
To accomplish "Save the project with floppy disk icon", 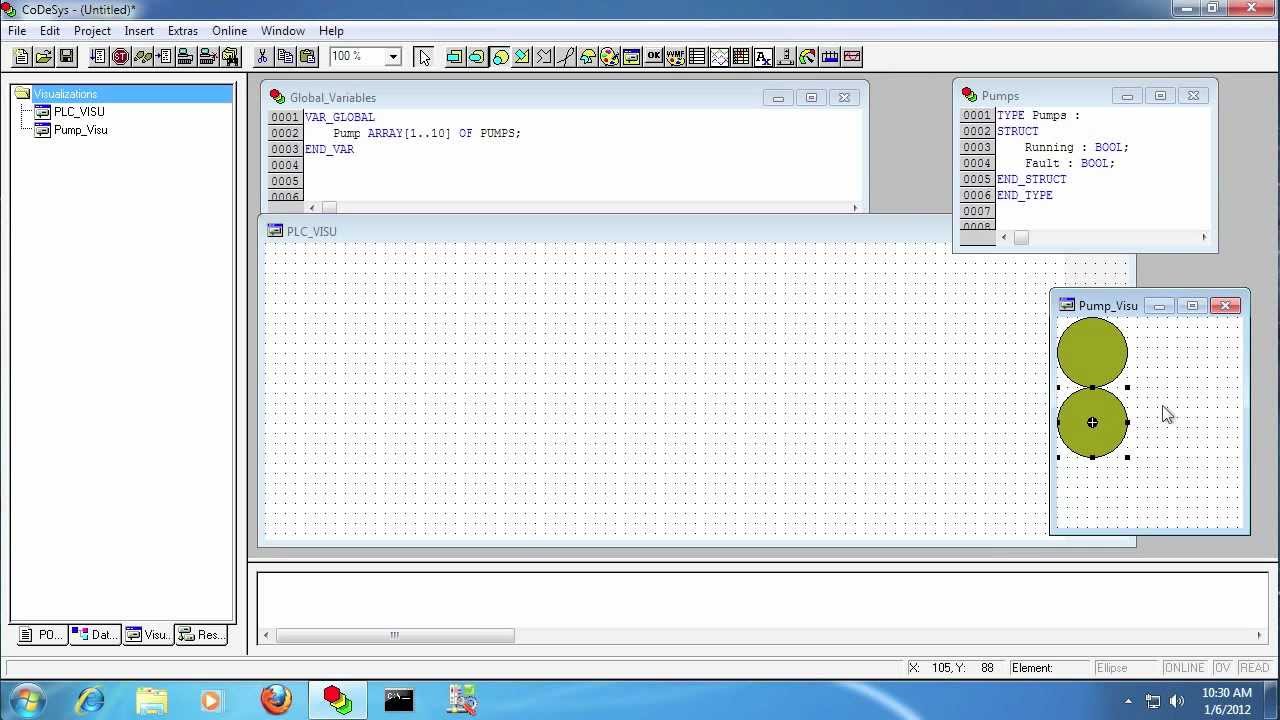I will [x=66, y=57].
